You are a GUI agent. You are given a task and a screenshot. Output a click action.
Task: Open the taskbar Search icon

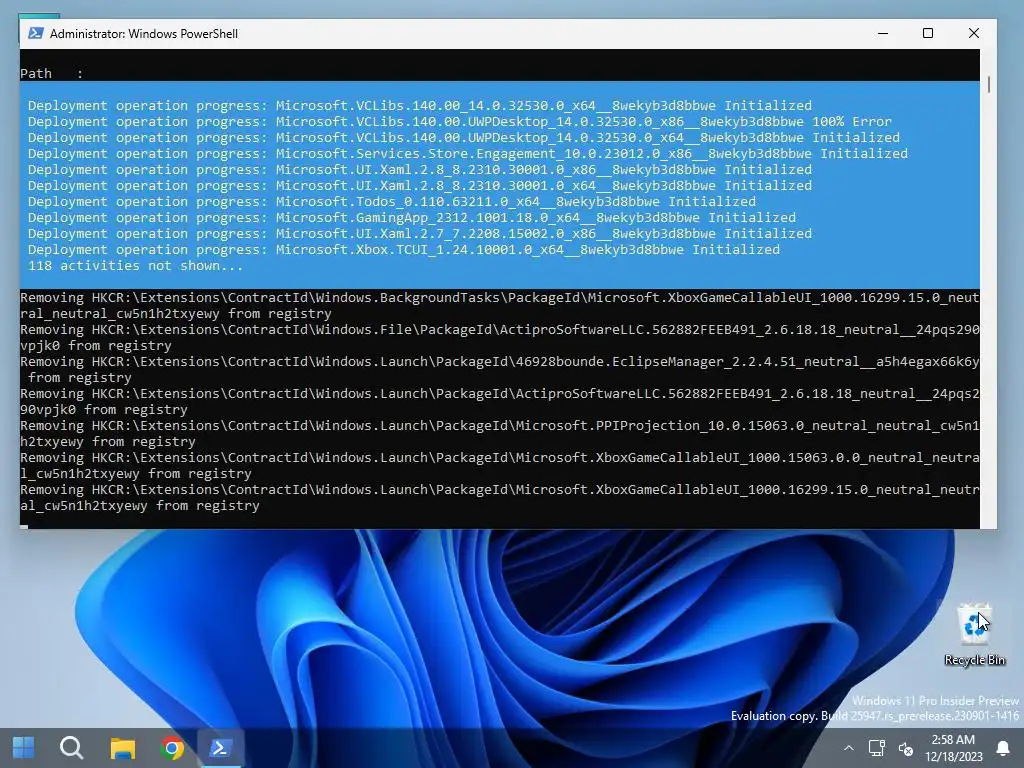[71, 748]
